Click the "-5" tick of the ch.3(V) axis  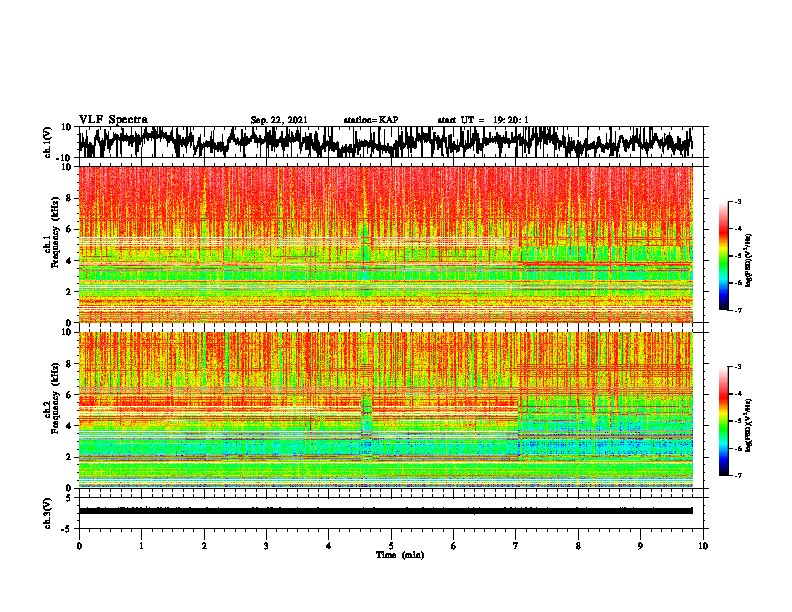[x=67, y=529]
